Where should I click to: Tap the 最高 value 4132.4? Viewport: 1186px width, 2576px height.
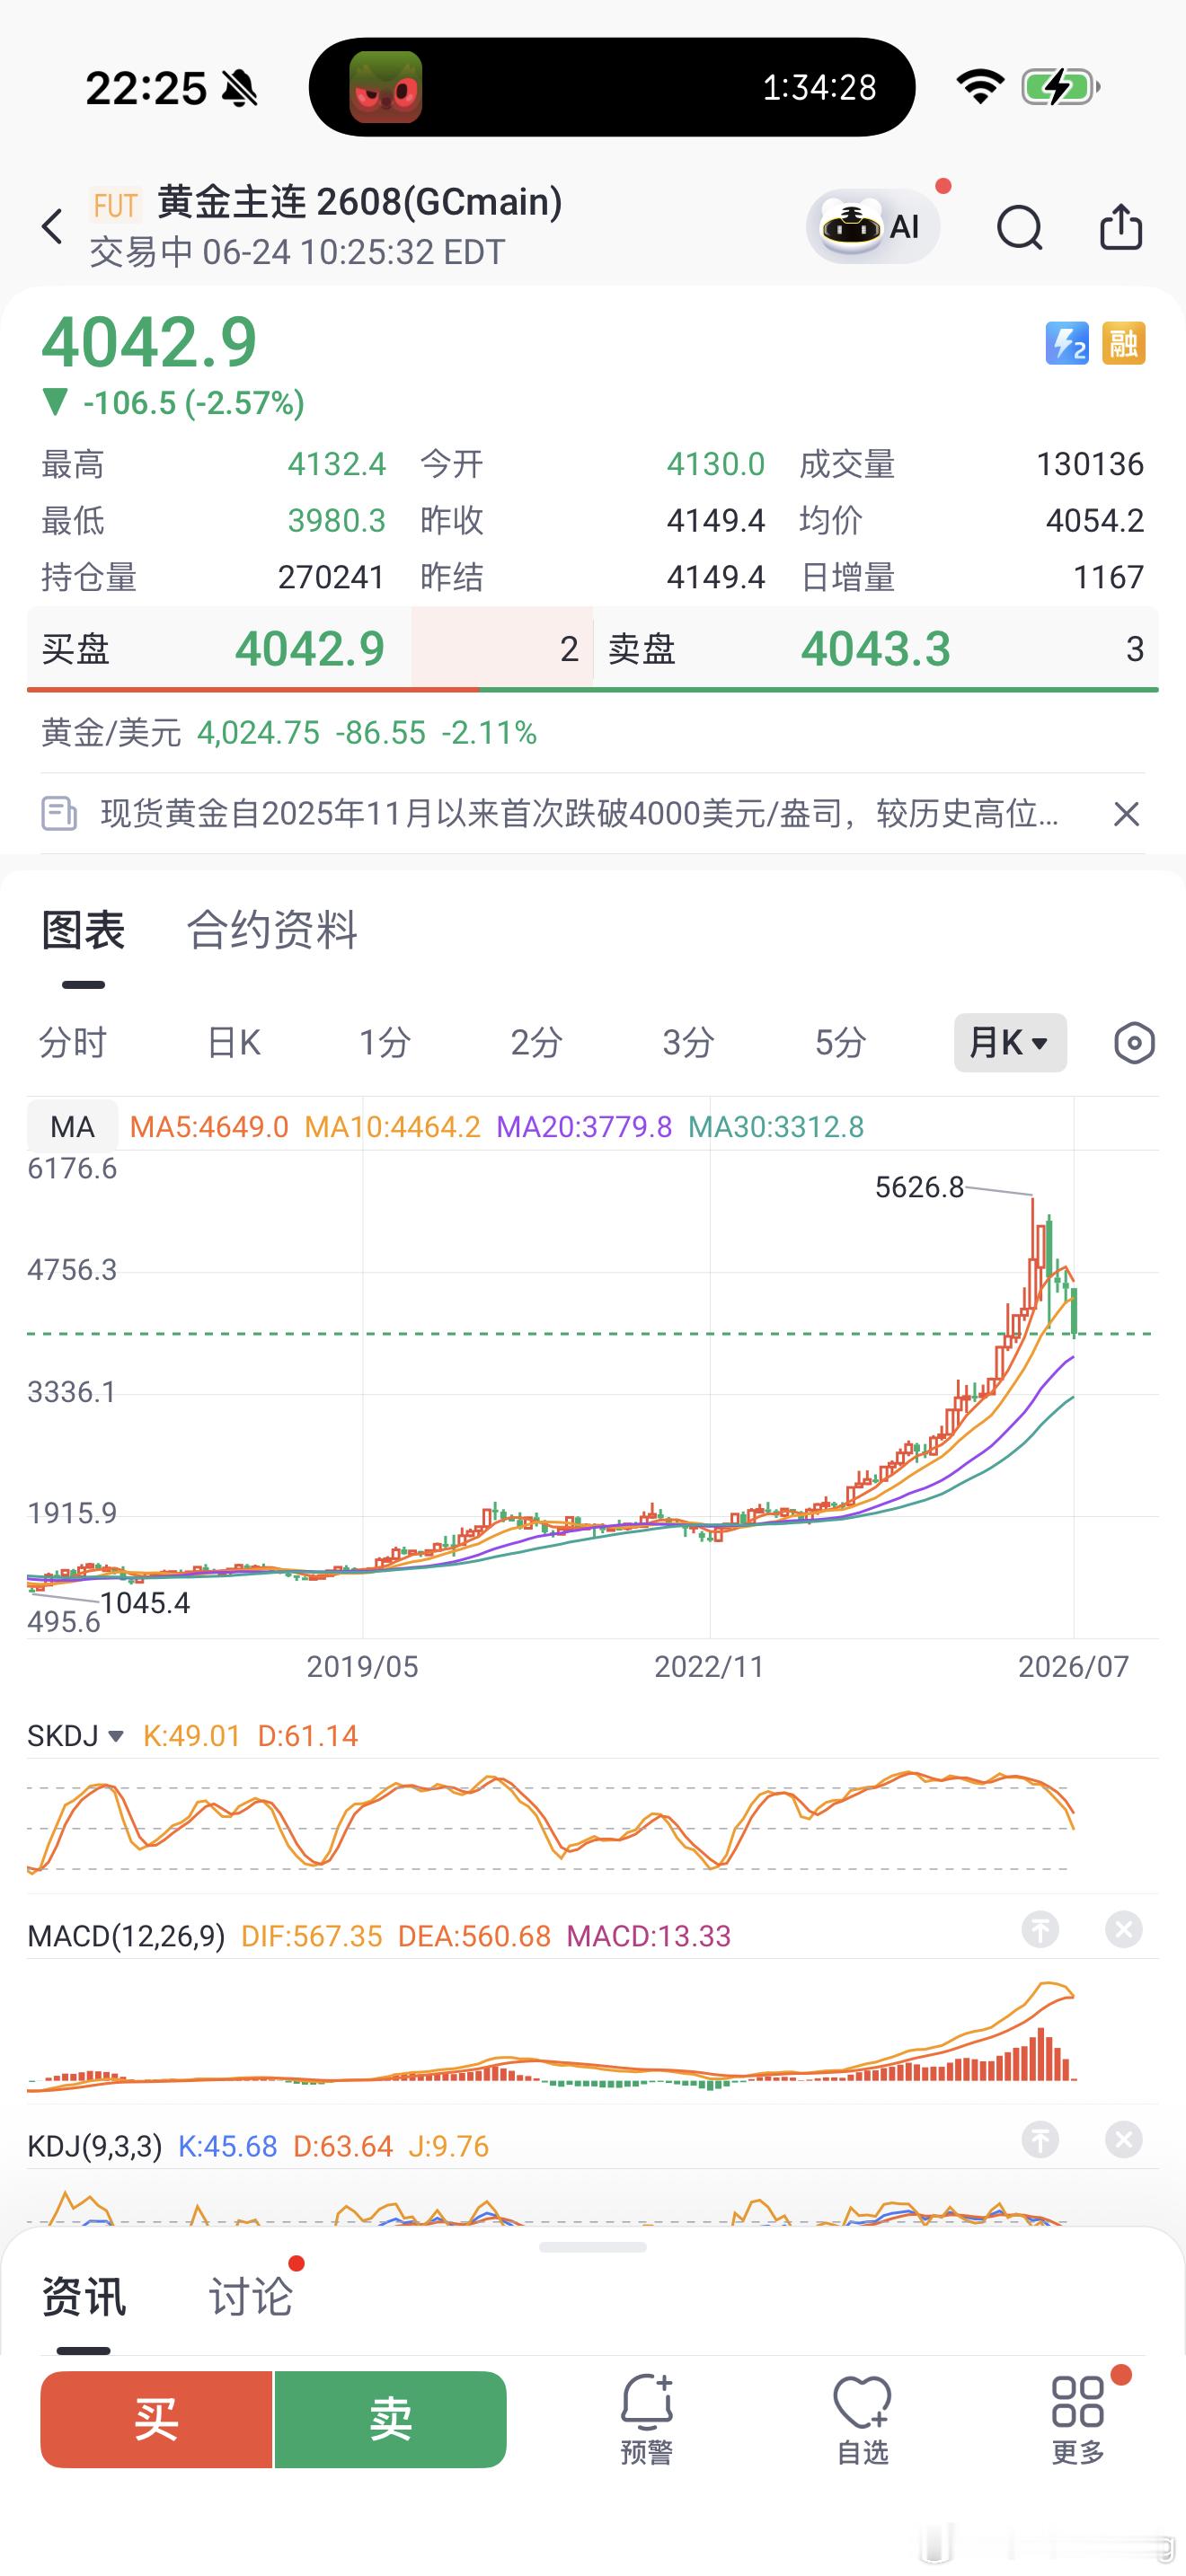(337, 464)
